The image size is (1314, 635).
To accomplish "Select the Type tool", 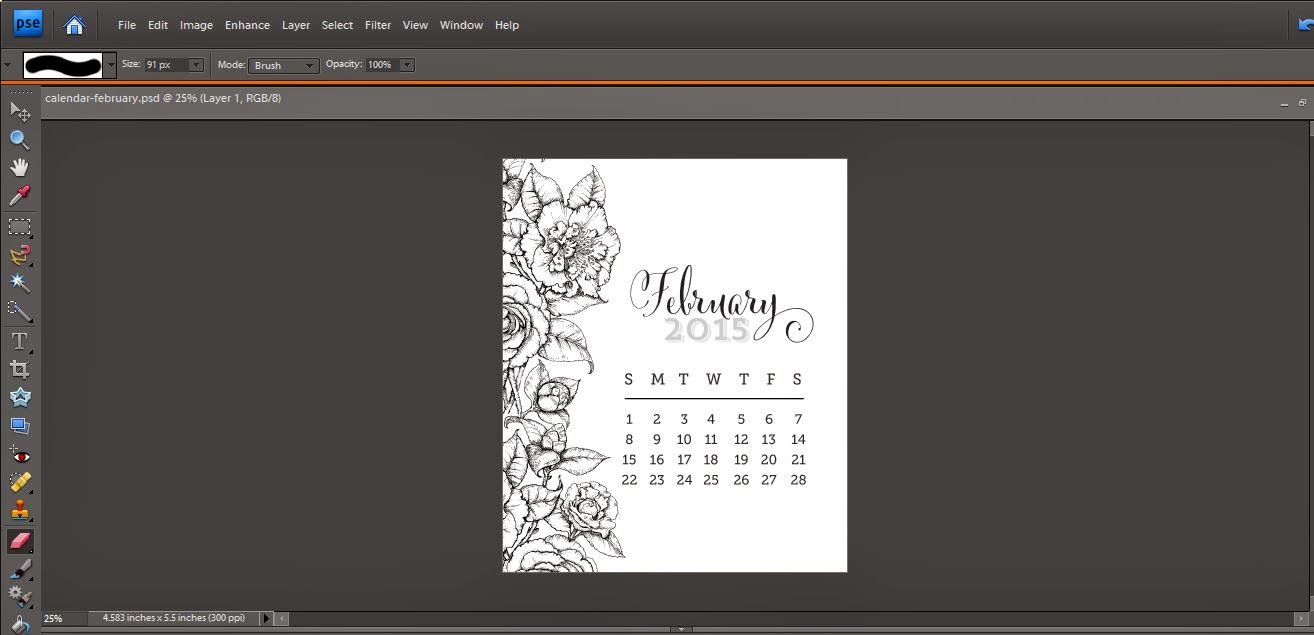I will 20,341.
